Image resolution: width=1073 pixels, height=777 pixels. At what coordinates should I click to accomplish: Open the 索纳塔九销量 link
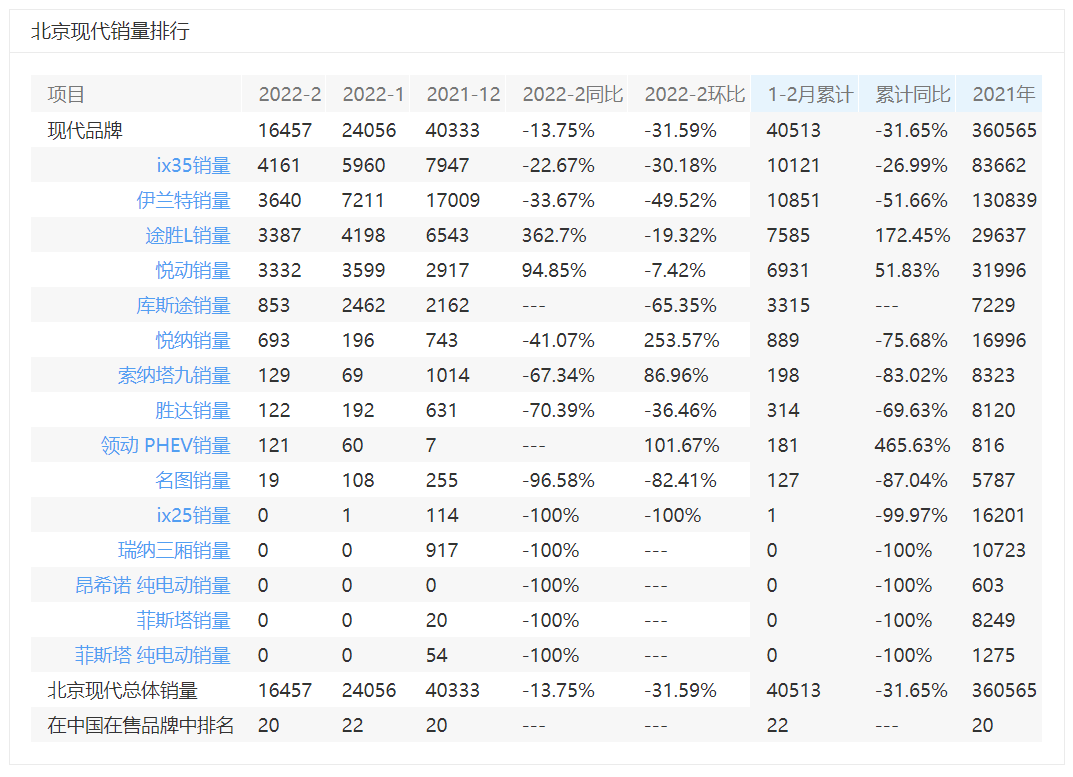(x=174, y=375)
